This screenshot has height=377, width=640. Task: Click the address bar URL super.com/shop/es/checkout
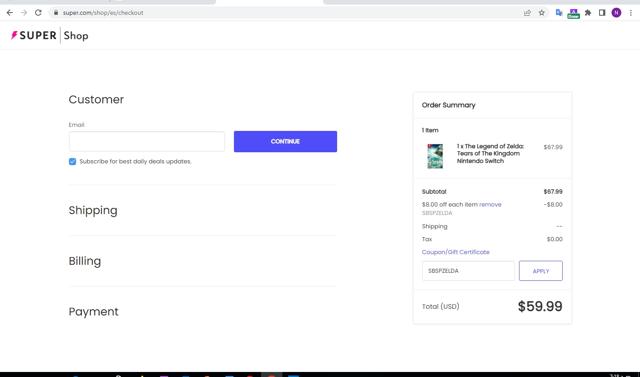click(103, 13)
